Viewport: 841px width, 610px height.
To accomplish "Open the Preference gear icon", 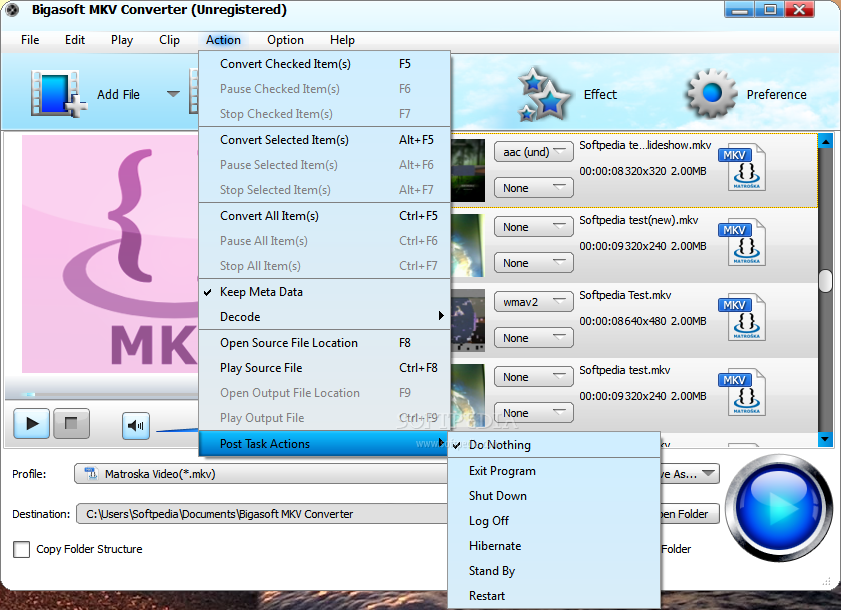I will [711, 94].
